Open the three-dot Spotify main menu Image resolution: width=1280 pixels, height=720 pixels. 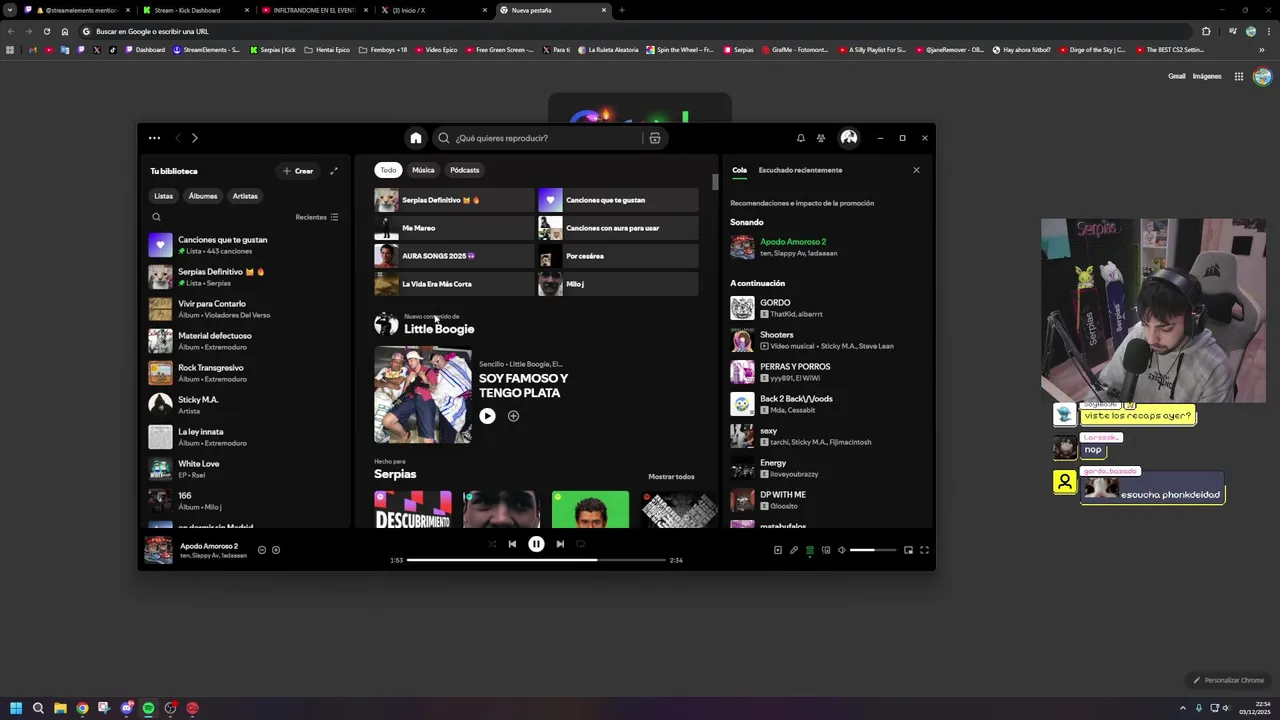154,138
